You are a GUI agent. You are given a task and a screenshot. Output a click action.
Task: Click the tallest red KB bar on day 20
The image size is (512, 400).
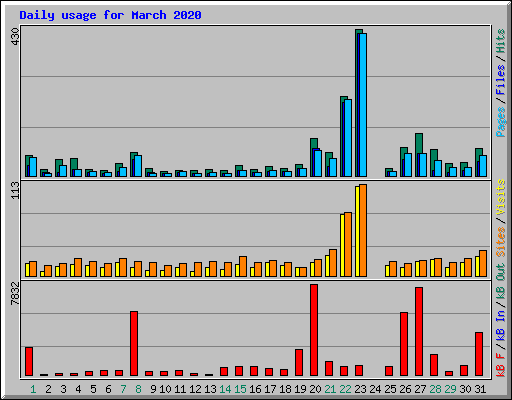314,330
